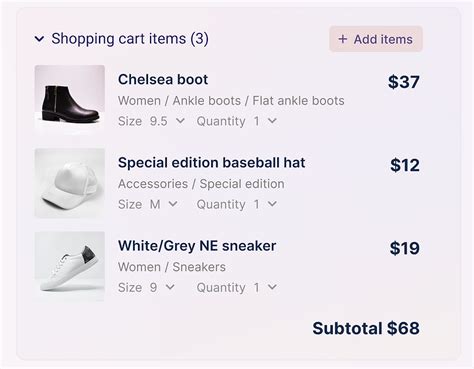This screenshot has height=369, width=474.
Task: Click the plus icon in Add items
Action: click(x=342, y=39)
